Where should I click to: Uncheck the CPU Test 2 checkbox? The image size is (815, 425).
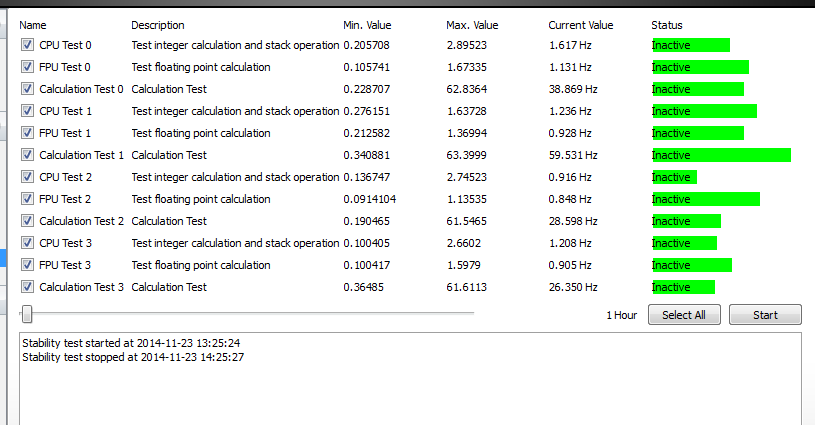pyautogui.click(x=27, y=177)
